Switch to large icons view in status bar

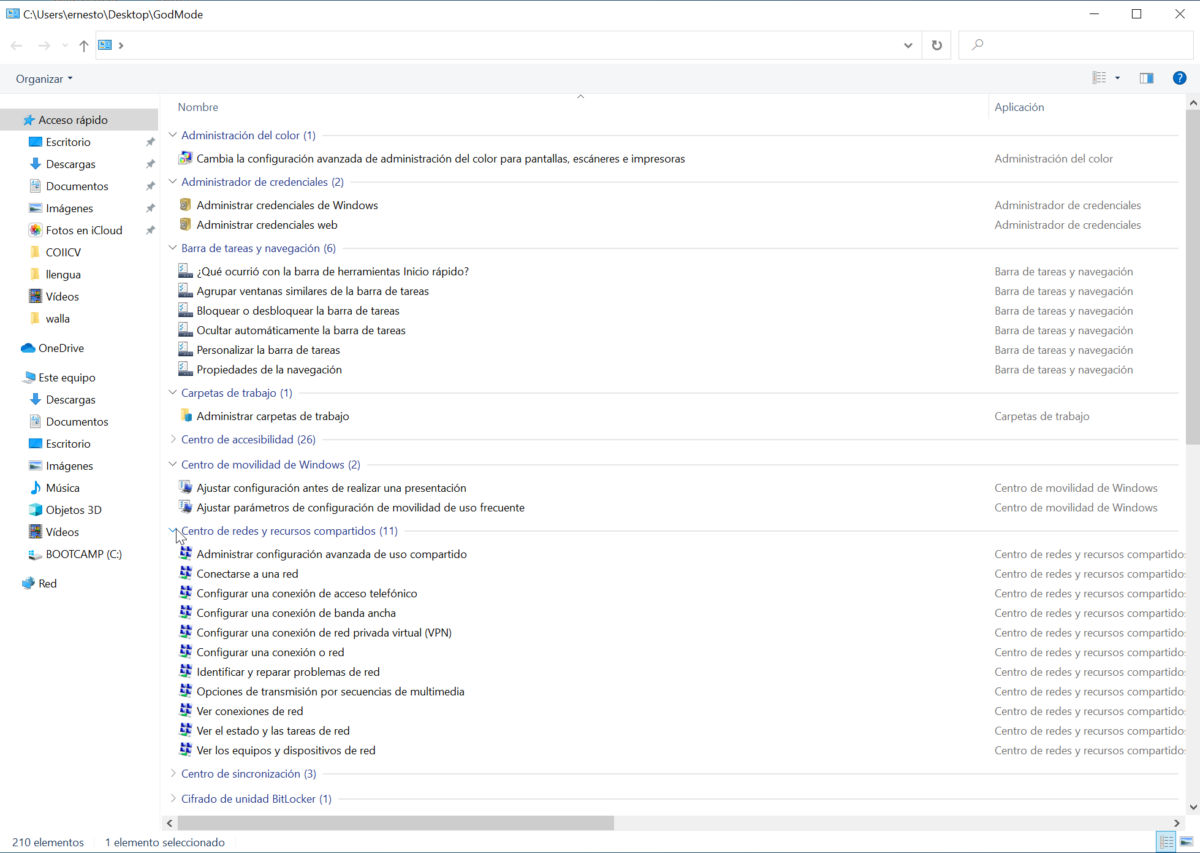pos(1186,842)
